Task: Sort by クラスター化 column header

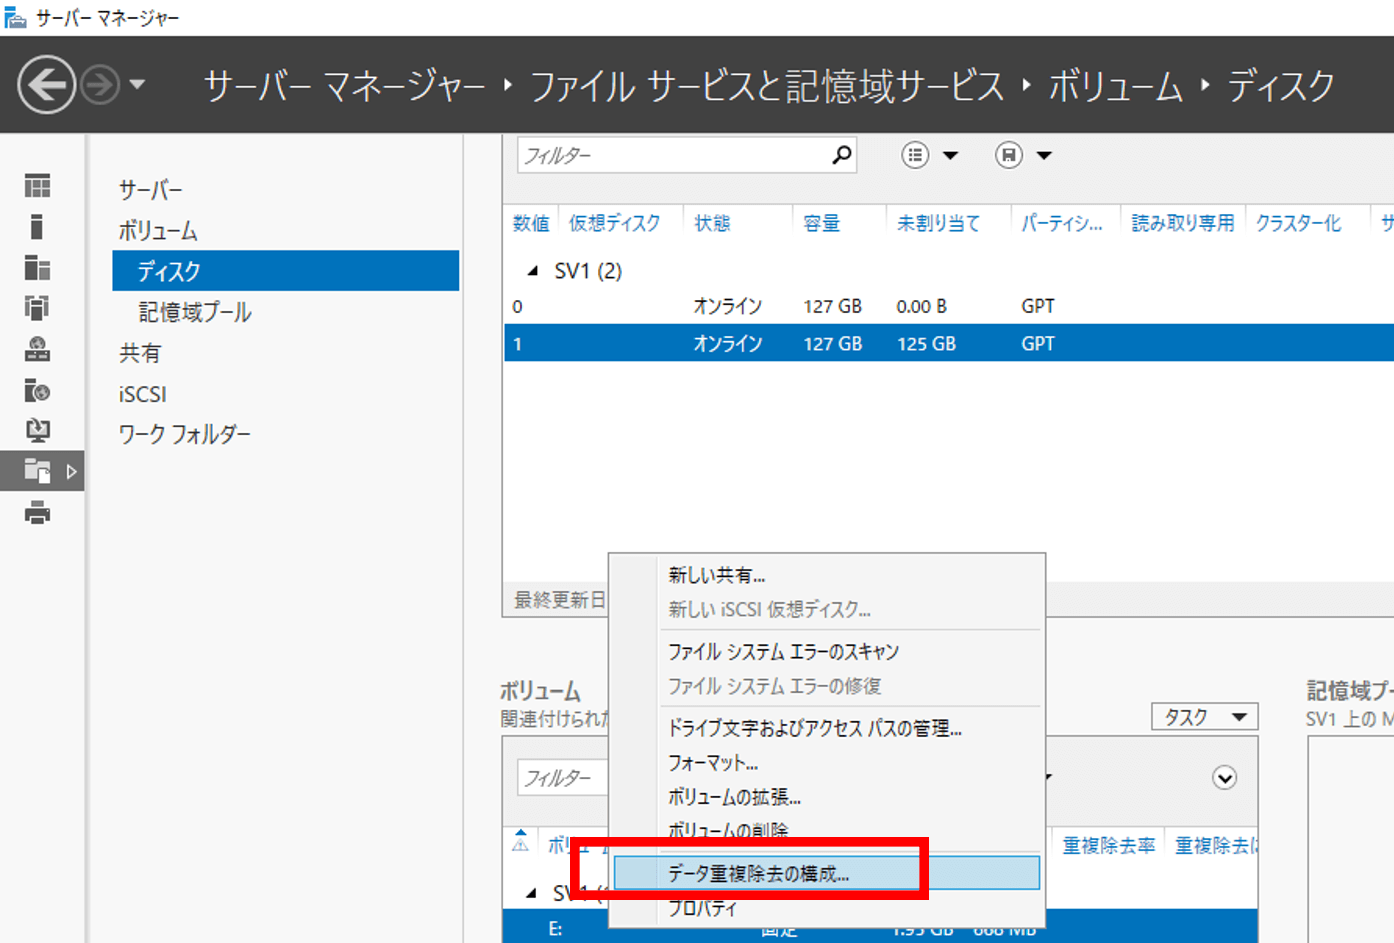Action: (x=1298, y=223)
